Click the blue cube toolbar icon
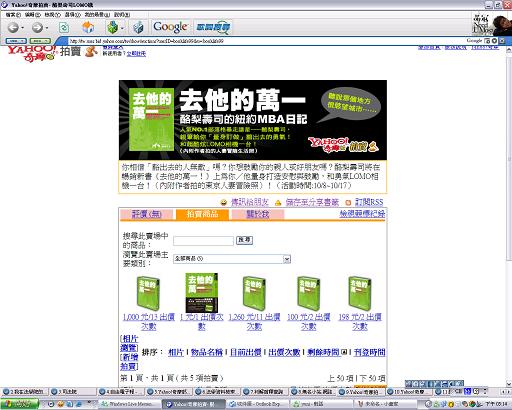This screenshot has width=512, height=410. point(138,27)
